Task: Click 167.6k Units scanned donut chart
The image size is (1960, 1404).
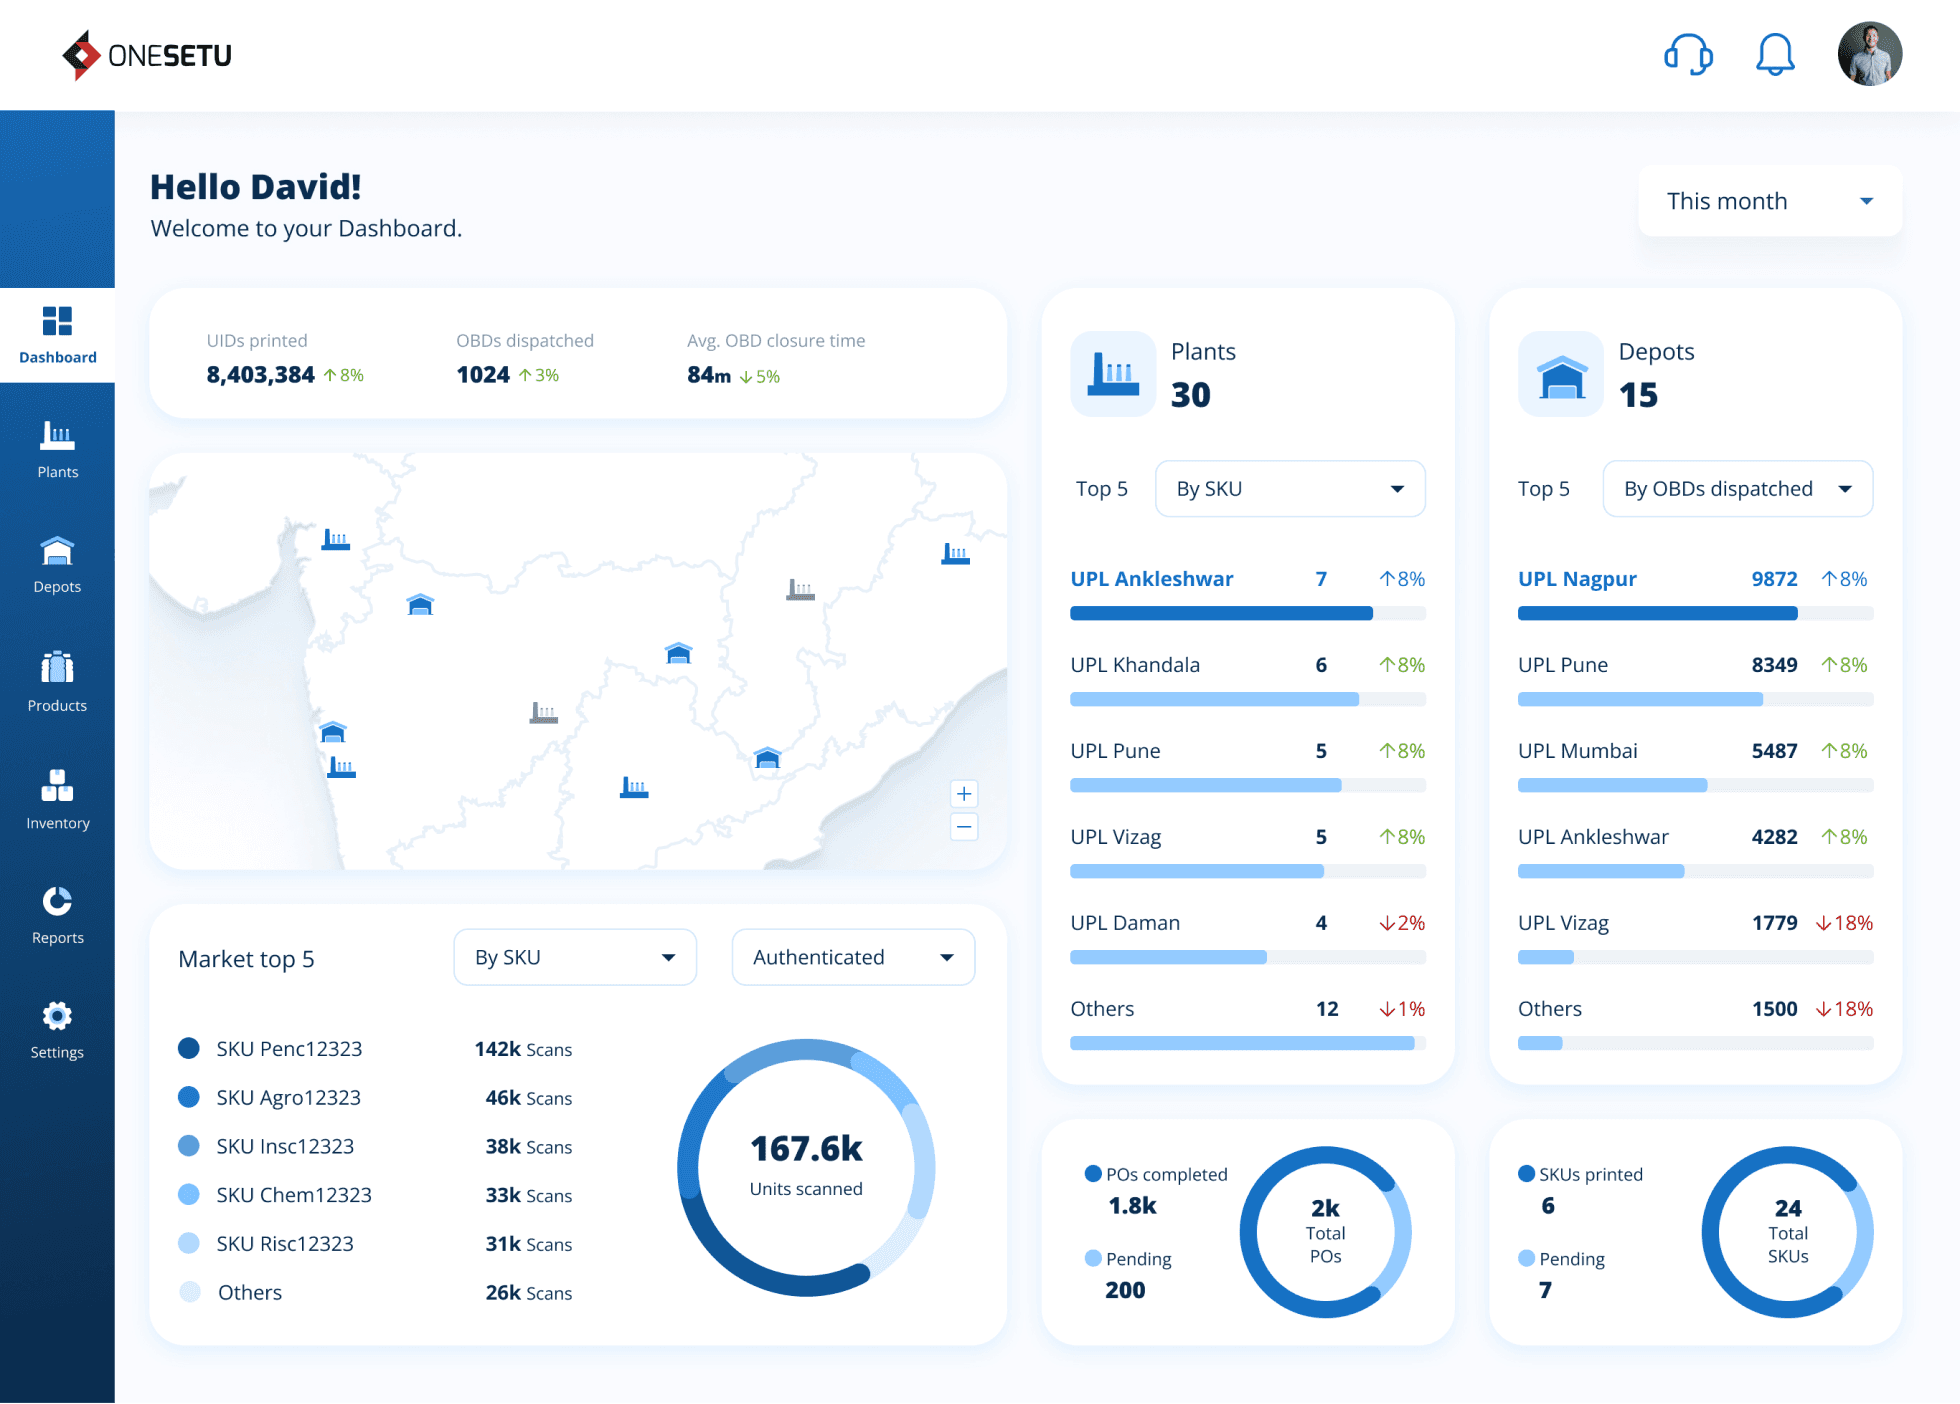Action: point(806,1167)
